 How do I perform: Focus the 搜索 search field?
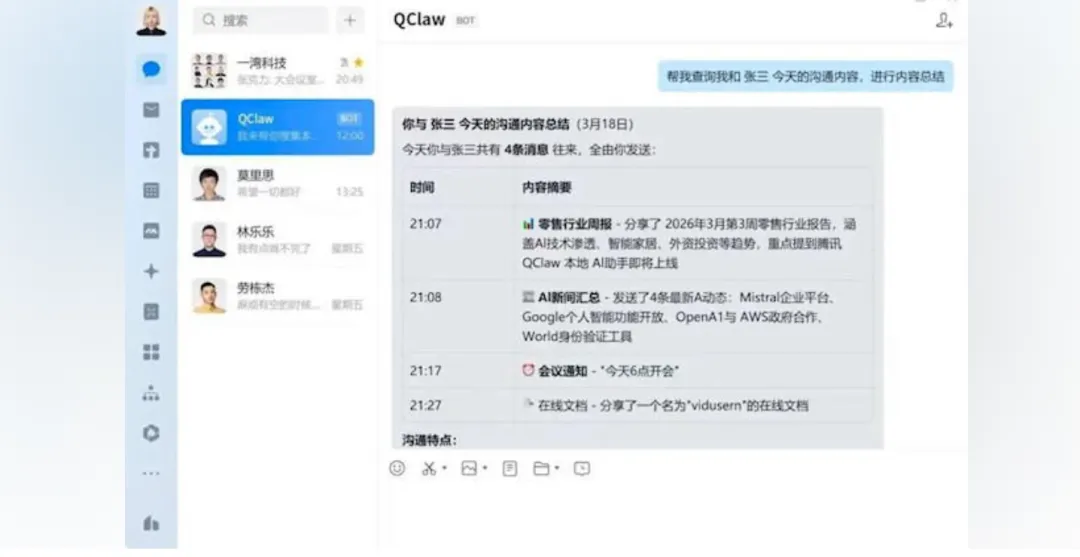click(261, 20)
